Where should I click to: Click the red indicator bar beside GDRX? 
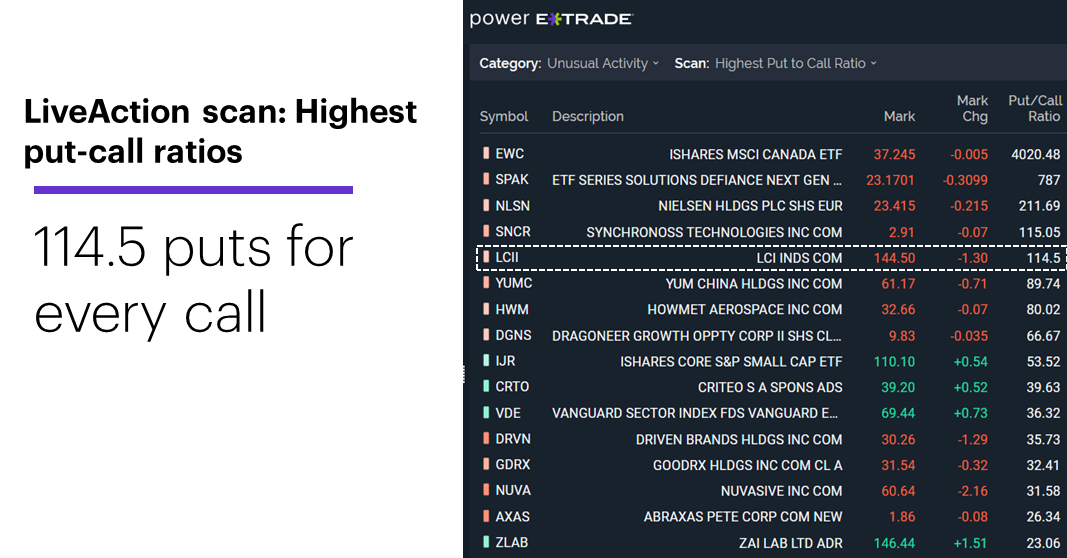point(486,464)
